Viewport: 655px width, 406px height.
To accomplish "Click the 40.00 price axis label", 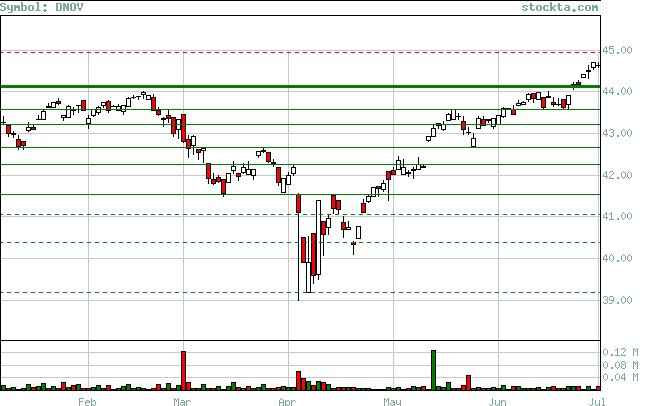I will 617,258.
